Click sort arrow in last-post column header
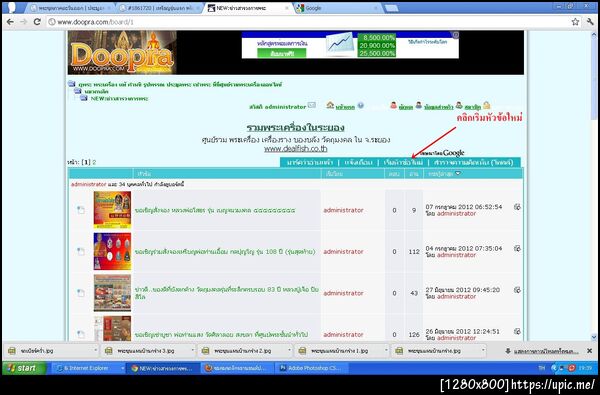600x395 pixels. pos(458,174)
